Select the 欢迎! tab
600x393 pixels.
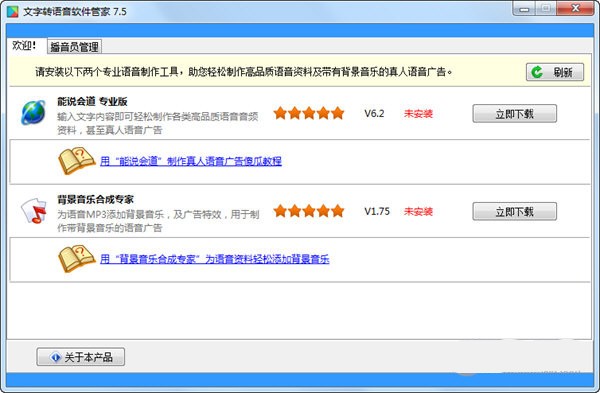[24, 46]
